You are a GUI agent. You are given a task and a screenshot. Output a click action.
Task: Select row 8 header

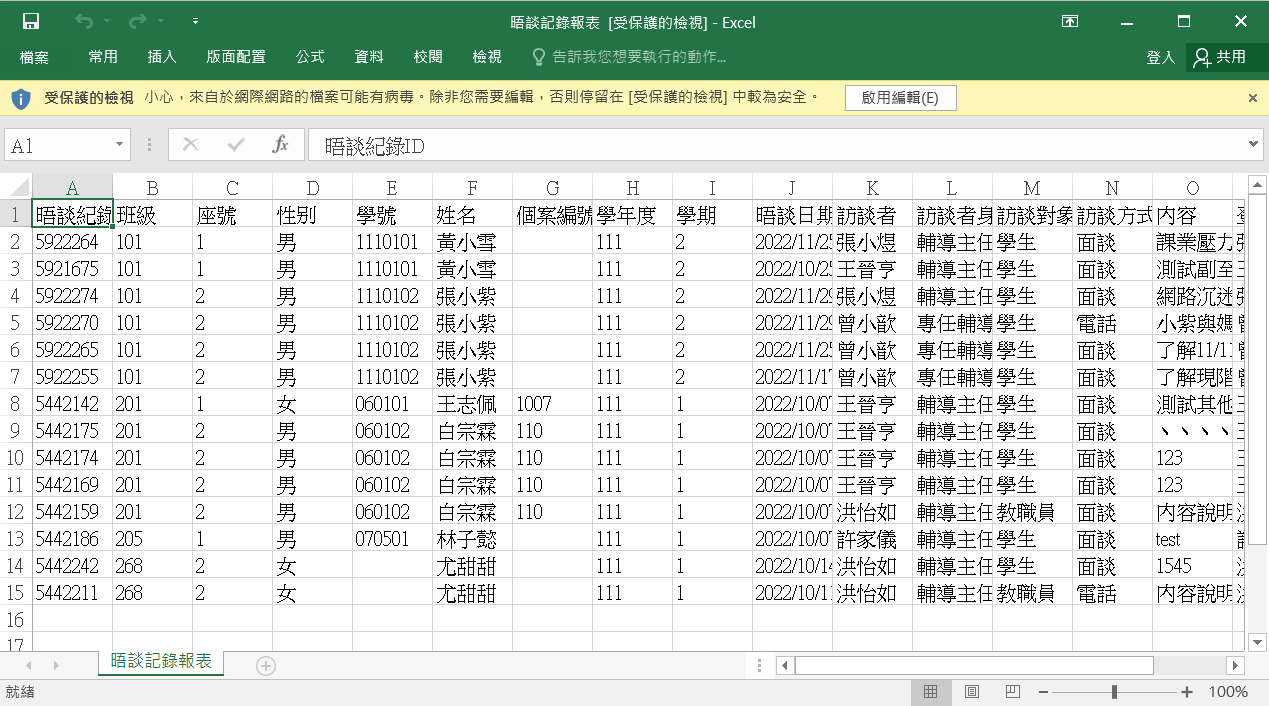point(16,404)
